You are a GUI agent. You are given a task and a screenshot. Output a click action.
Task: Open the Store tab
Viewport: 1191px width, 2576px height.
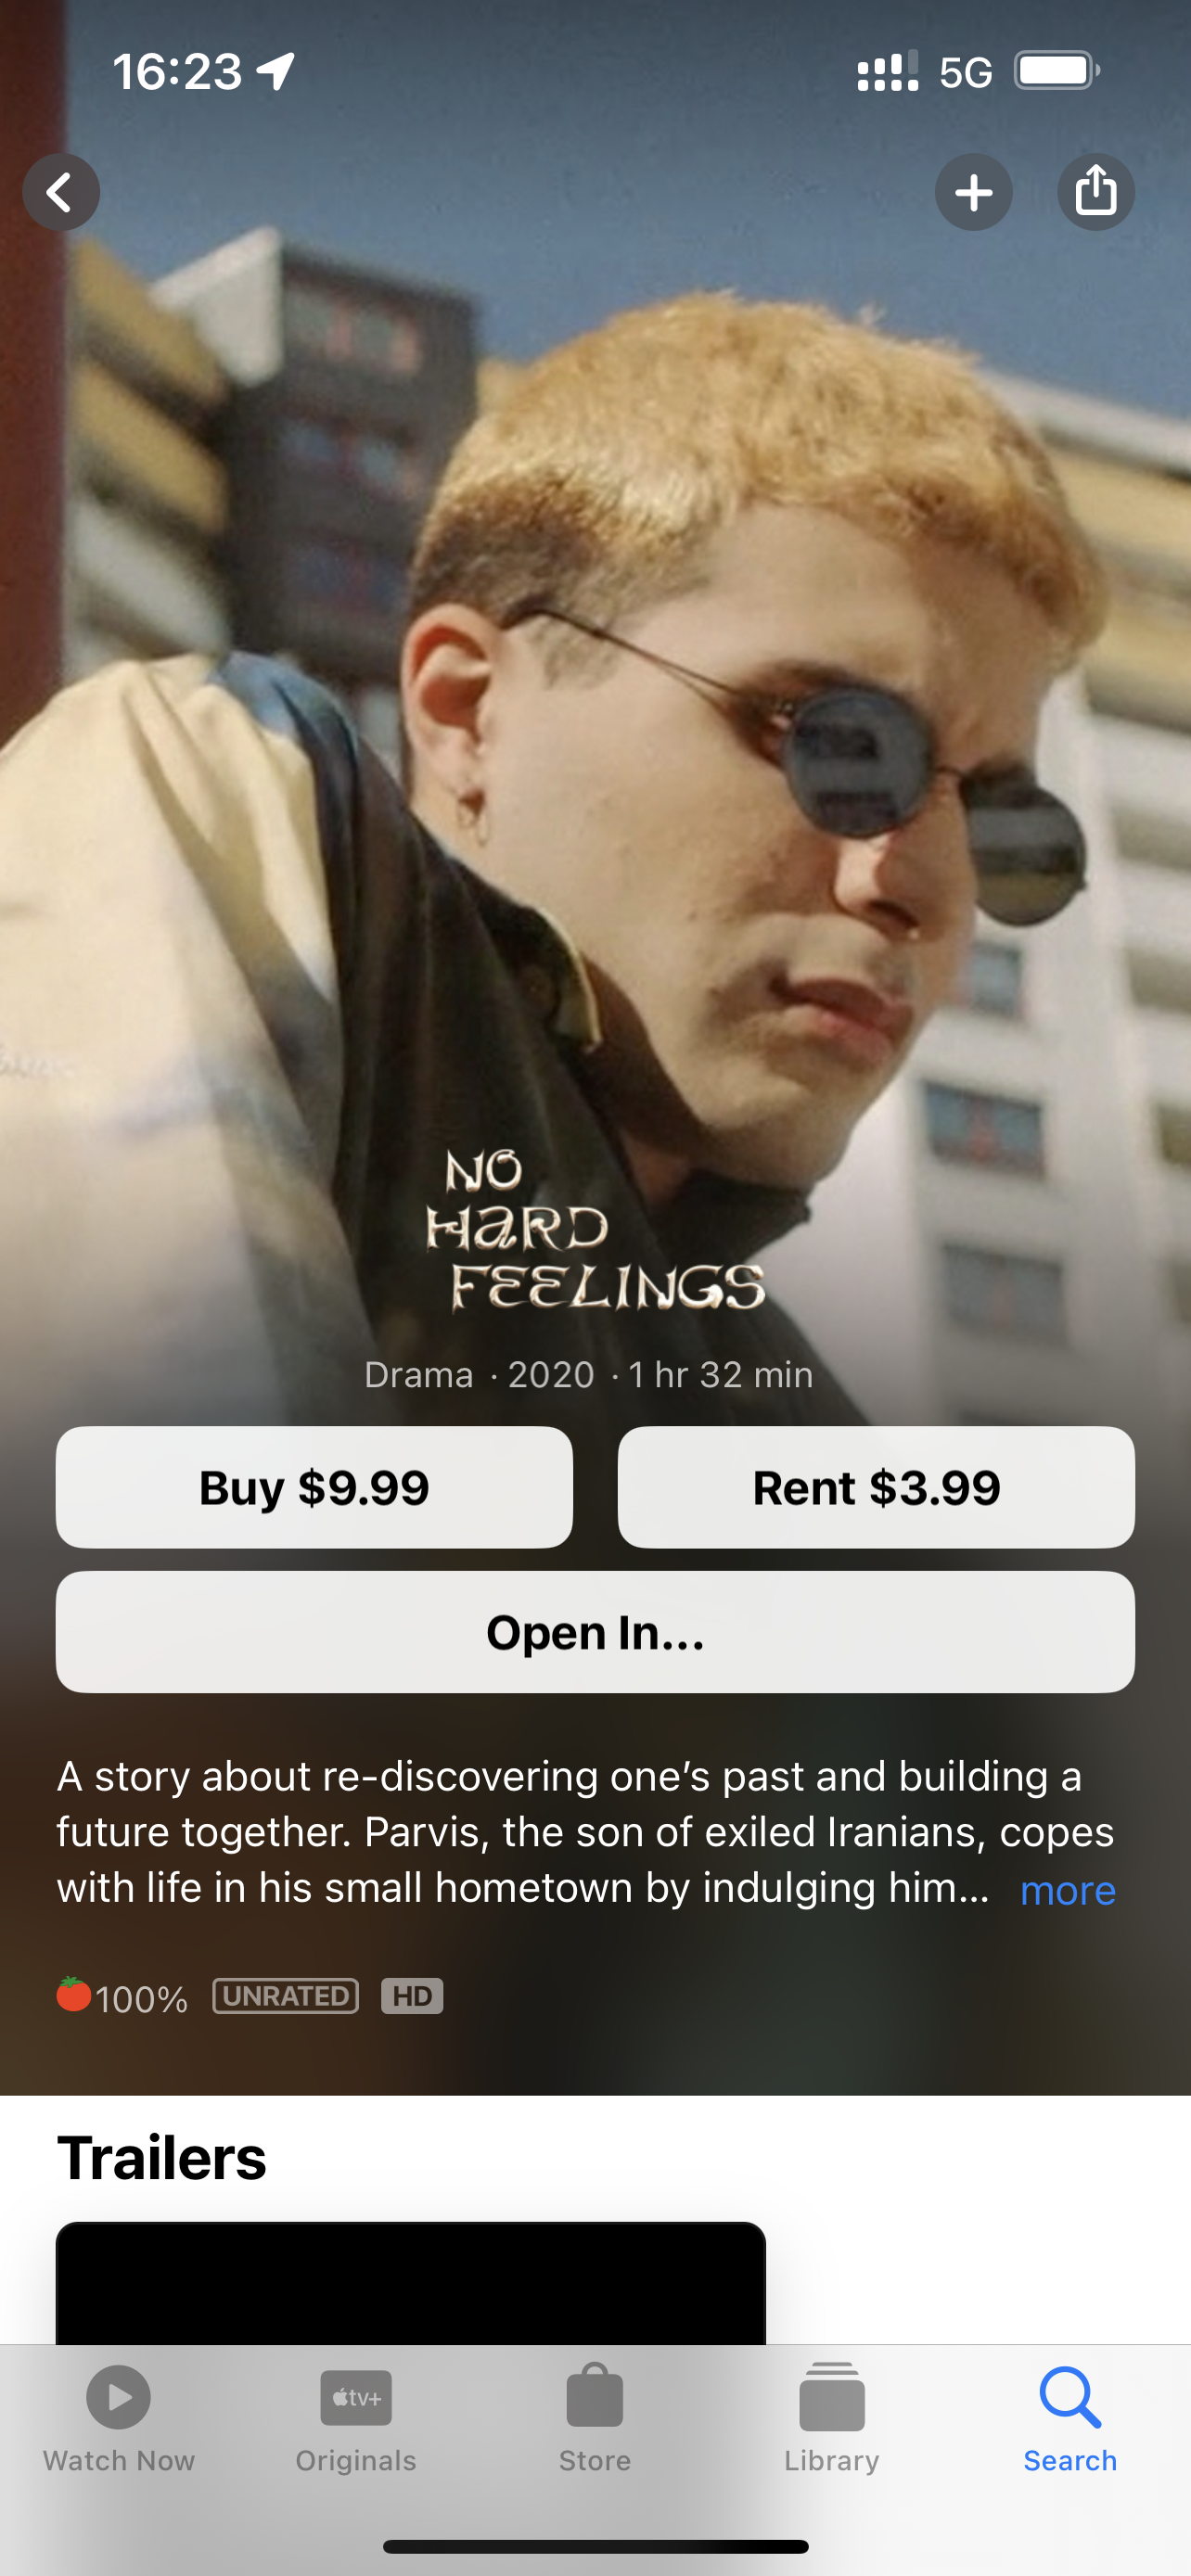(595, 2419)
